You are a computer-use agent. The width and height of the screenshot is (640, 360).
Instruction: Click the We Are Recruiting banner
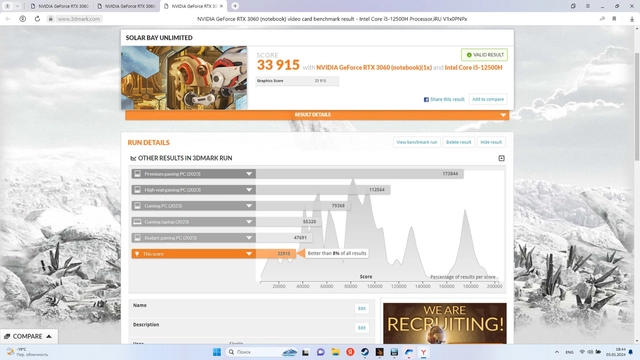(x=444, y=323)
